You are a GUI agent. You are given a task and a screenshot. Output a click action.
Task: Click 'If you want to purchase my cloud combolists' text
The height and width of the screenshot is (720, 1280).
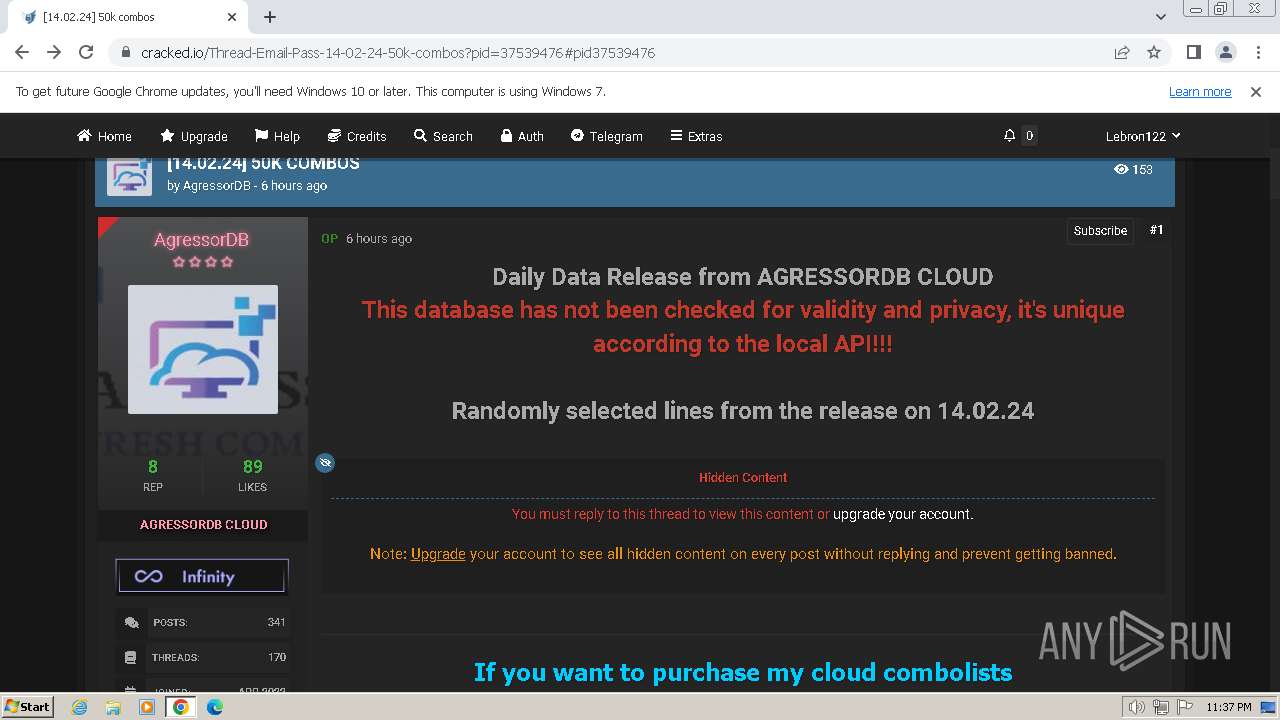coord(743,672)
